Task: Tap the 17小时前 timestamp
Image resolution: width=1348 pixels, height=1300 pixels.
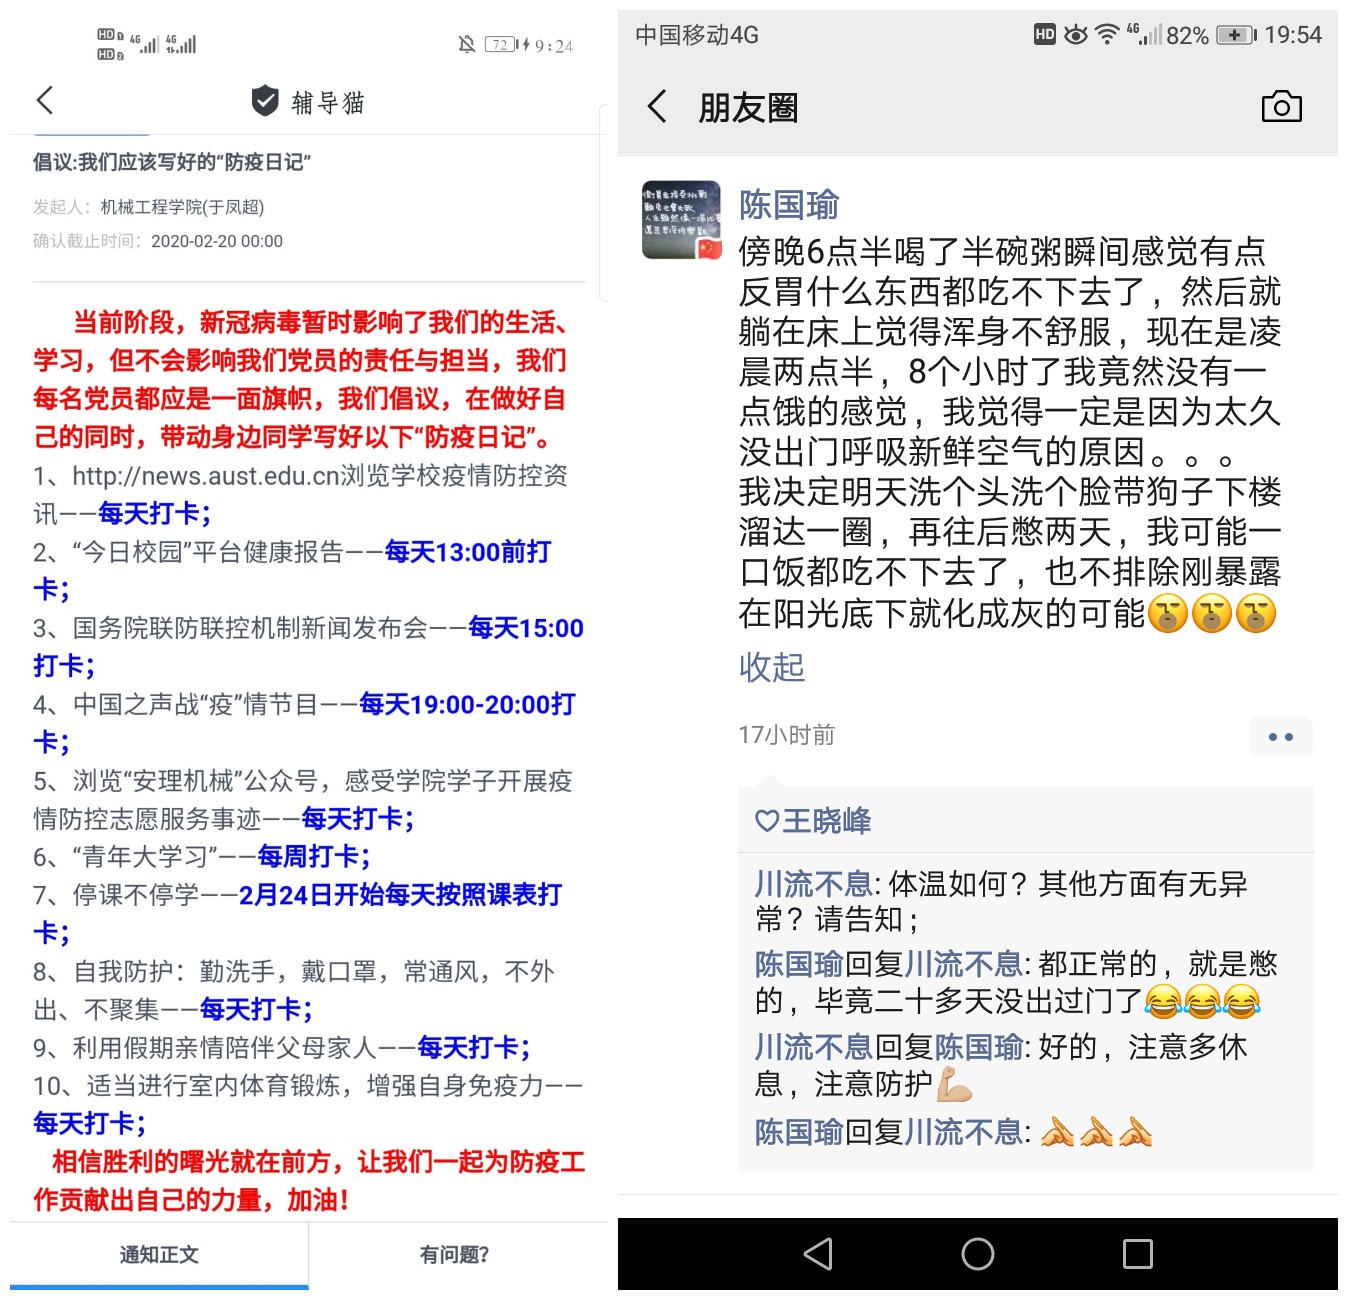Action: (787, 735)
